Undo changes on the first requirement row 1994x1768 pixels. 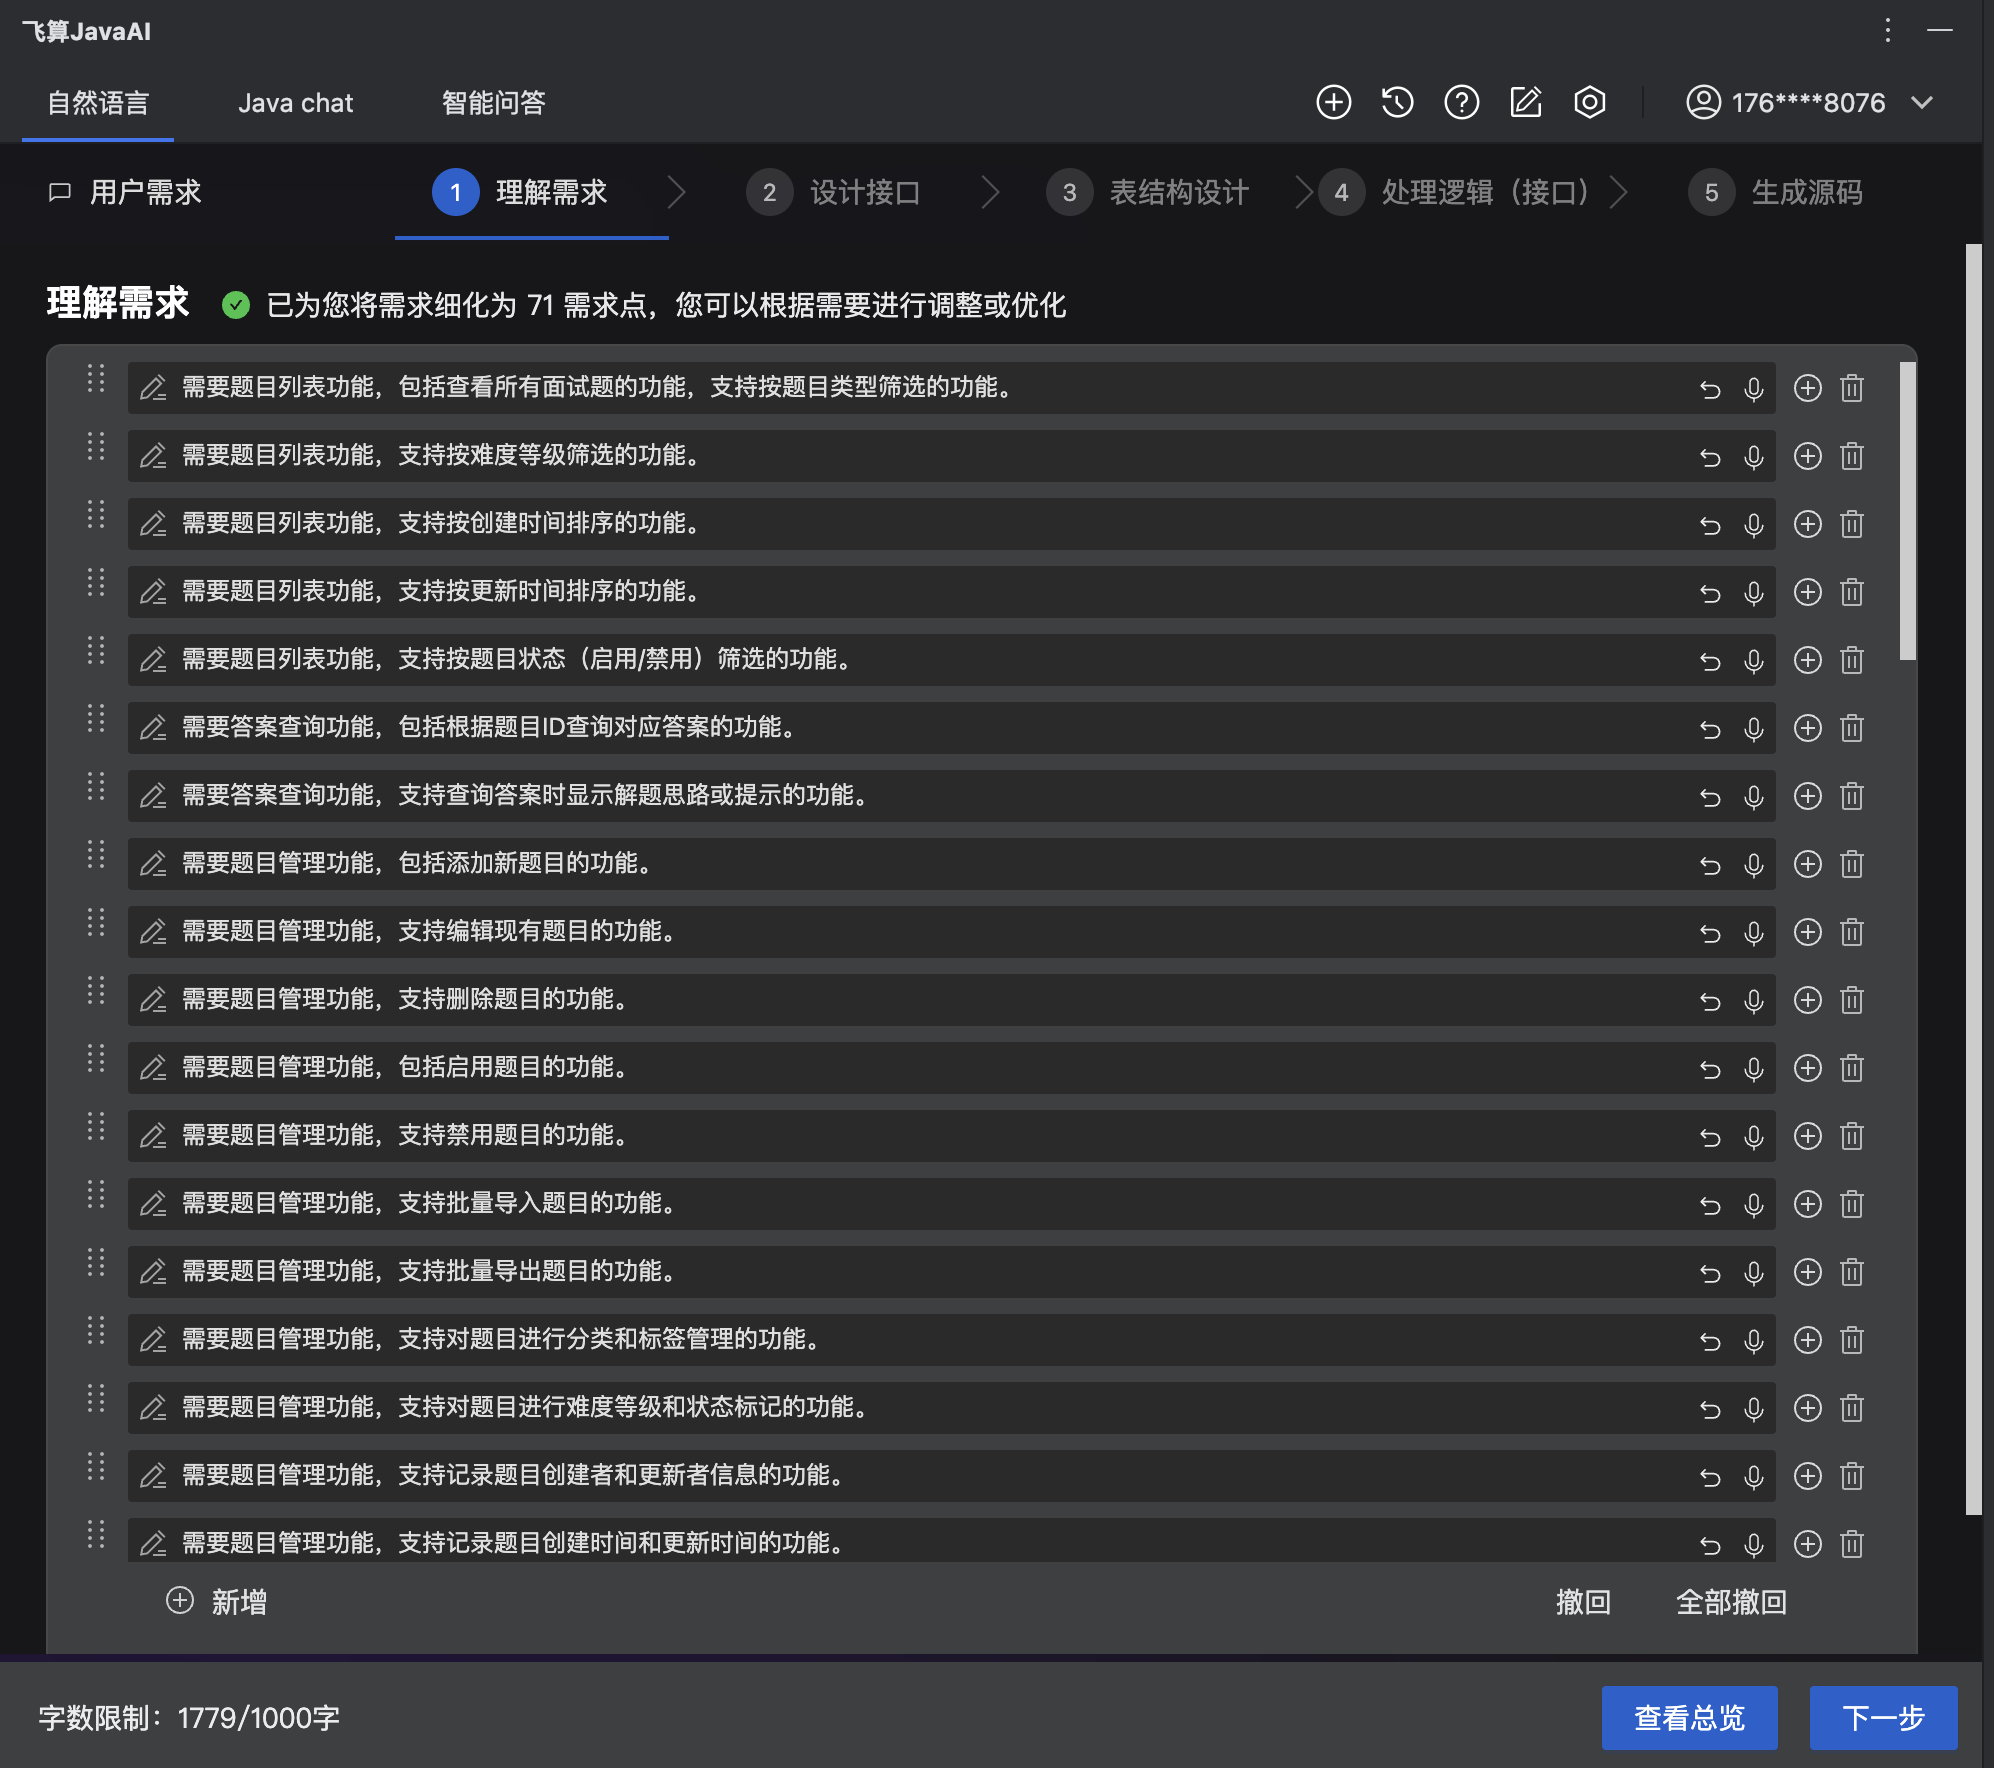click(1711, 389)
